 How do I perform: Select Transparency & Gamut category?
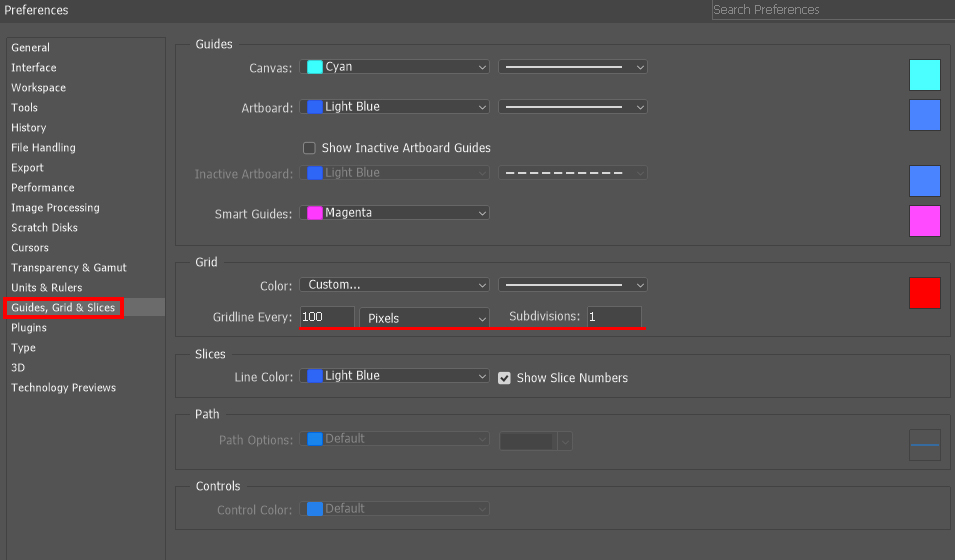pos(69,268)
